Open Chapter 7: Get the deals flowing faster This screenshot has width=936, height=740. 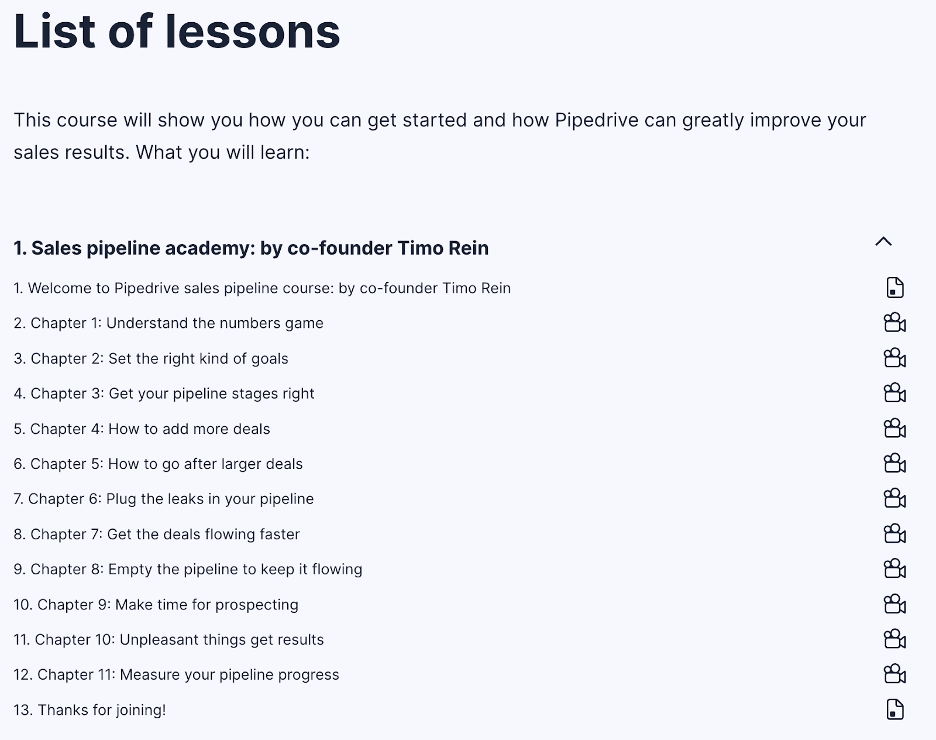(x=156, y=534)
